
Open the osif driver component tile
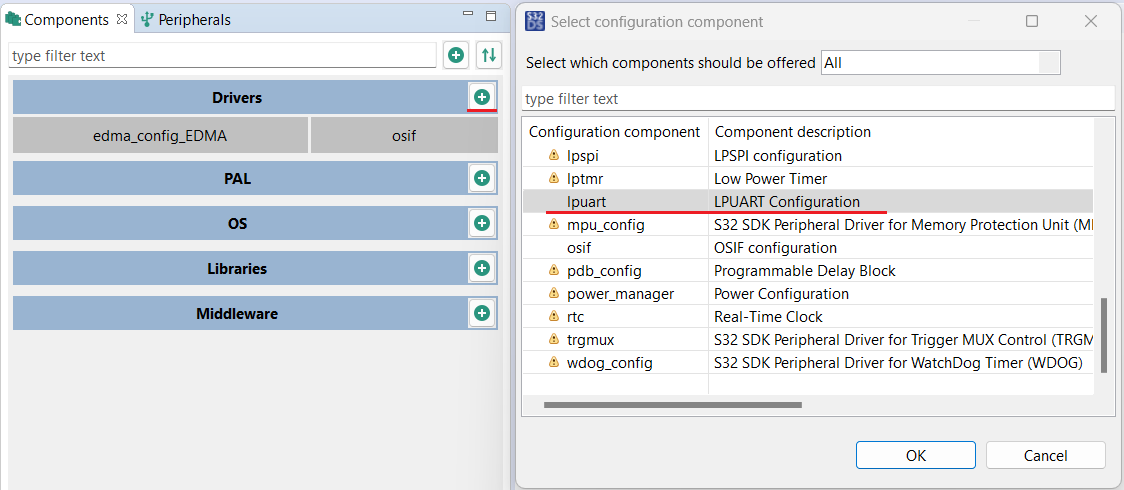click(404, 135)
